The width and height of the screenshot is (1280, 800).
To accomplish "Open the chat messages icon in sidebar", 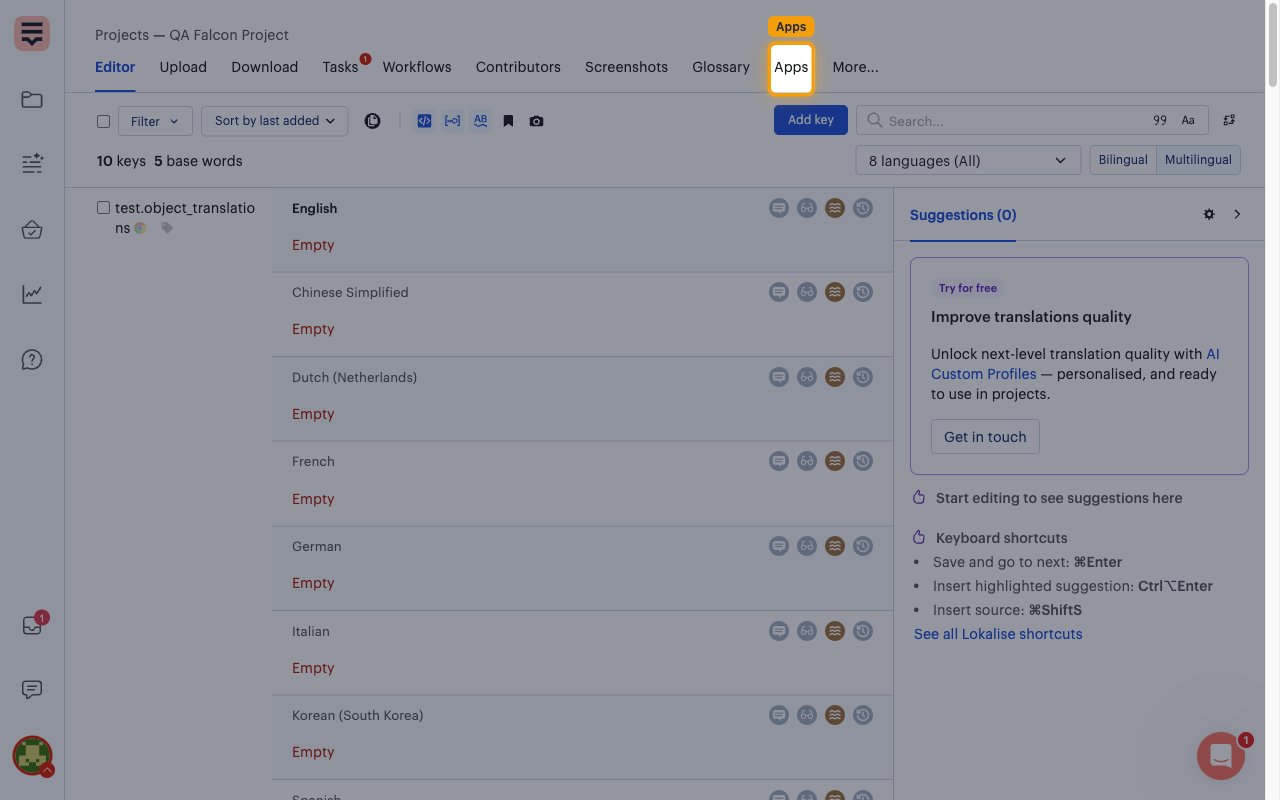I will tap(32, 690).
